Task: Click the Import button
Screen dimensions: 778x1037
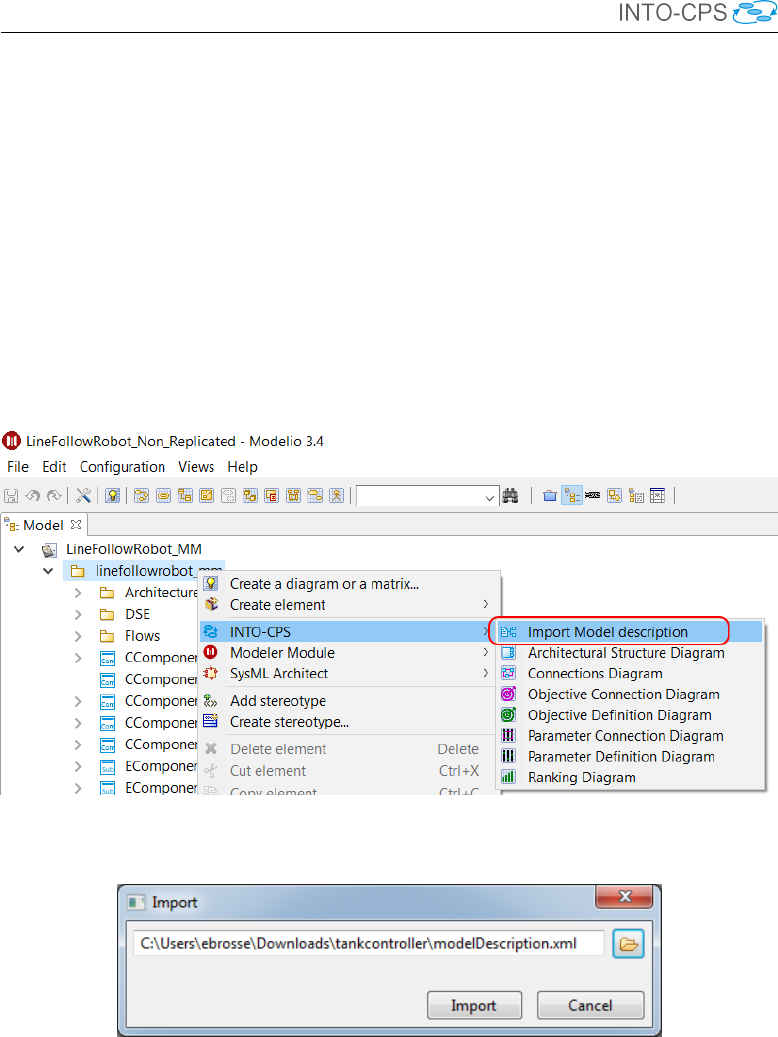Action: coord(474,1005)
